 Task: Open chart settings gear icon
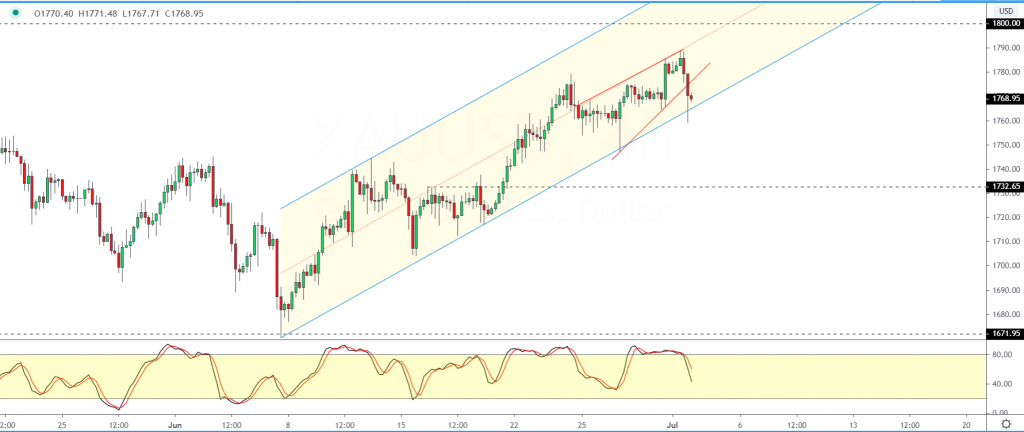click(x=1006, y=422)
